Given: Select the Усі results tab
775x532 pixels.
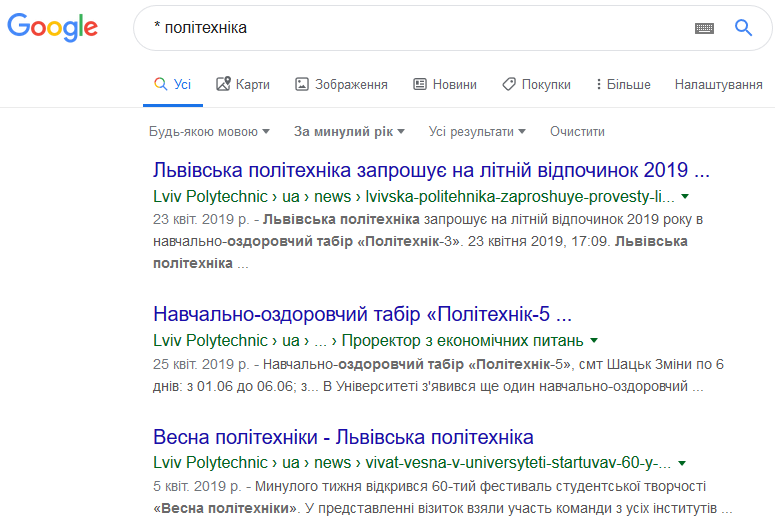Looking at the screenshot, I should tap(172, 85).
